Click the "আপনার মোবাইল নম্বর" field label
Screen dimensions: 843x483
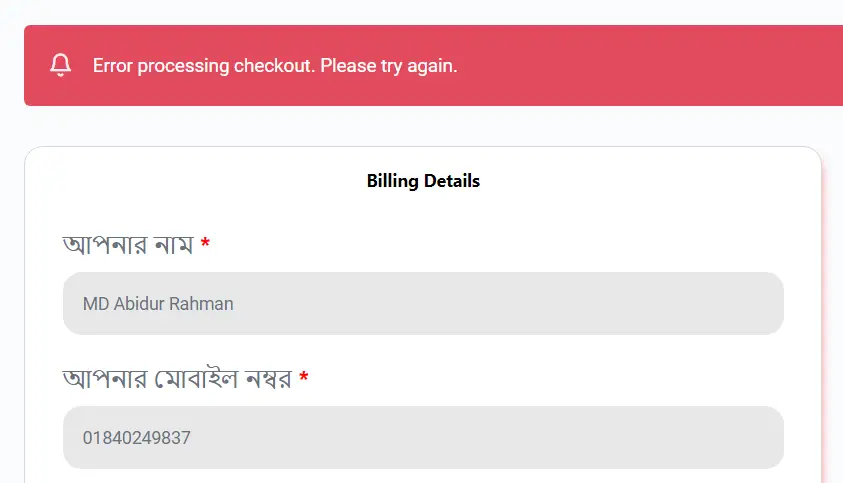point(176,379)
